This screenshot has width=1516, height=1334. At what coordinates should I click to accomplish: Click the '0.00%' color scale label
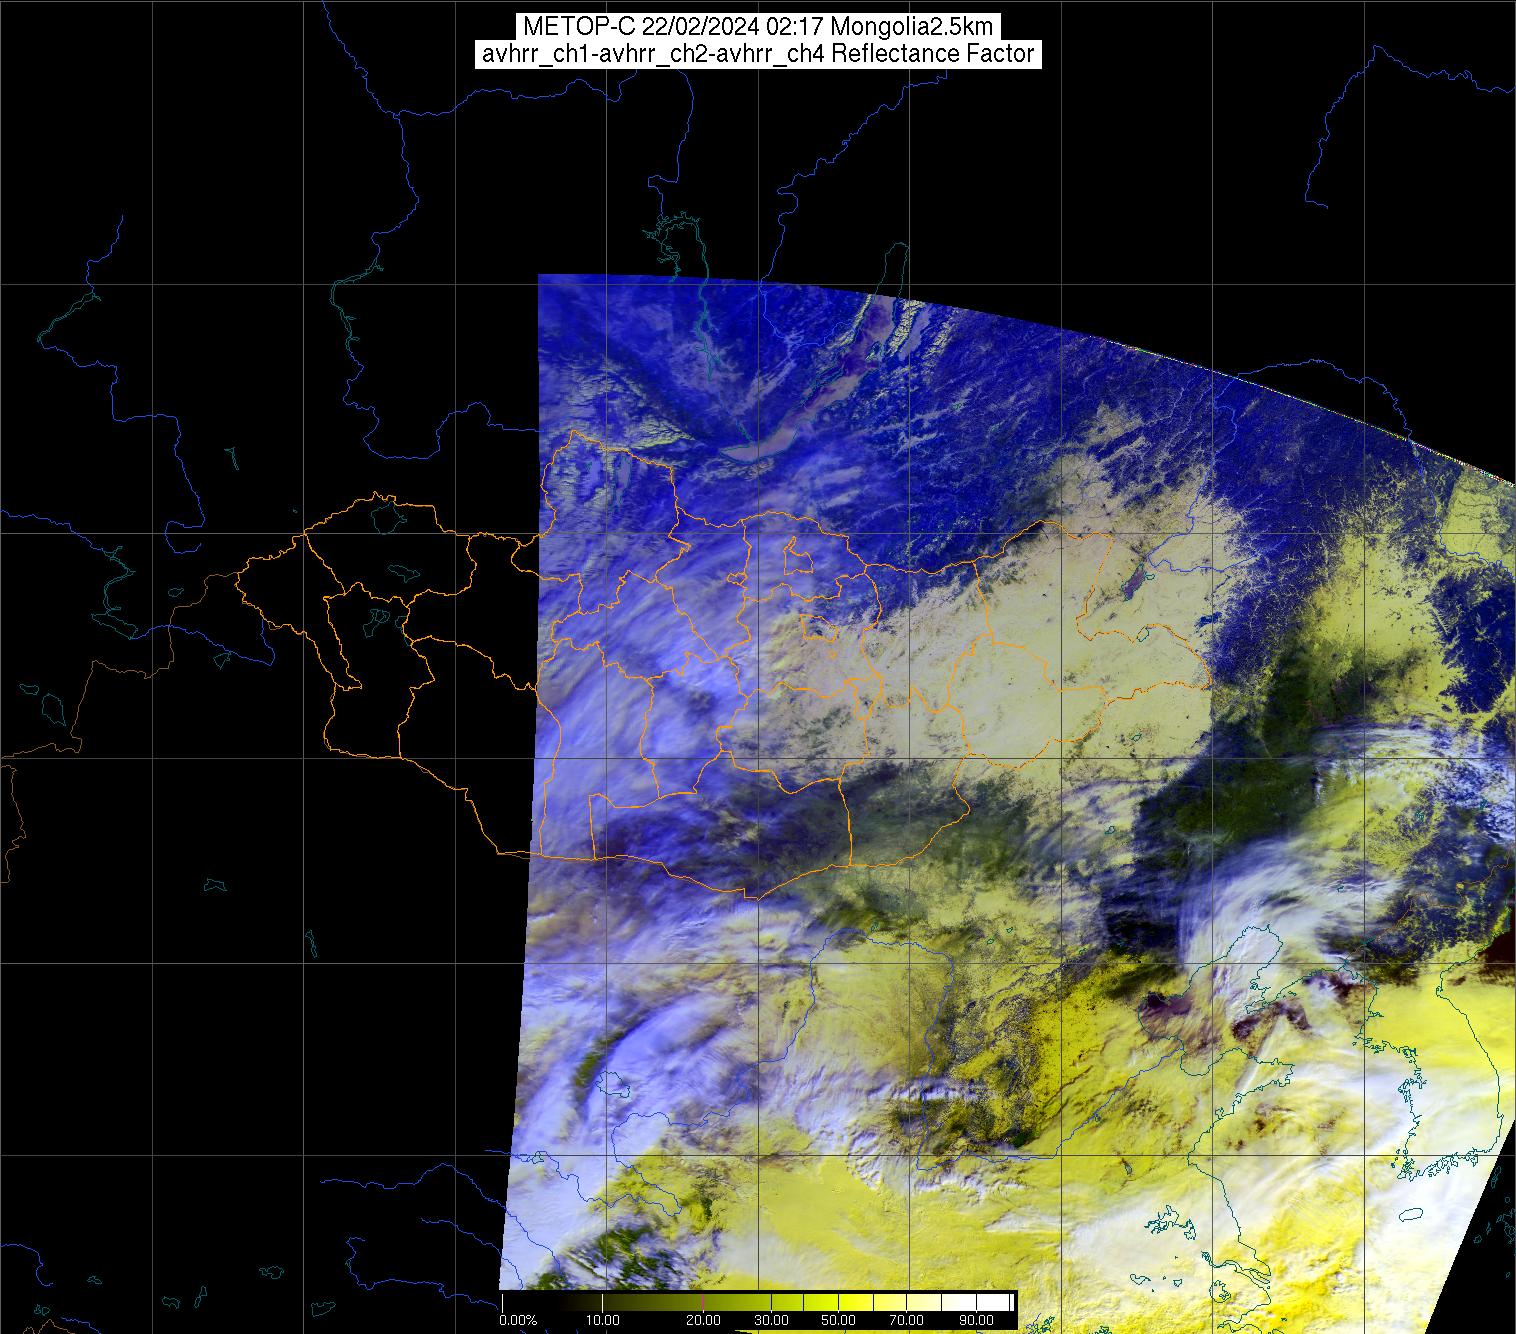518,1320
